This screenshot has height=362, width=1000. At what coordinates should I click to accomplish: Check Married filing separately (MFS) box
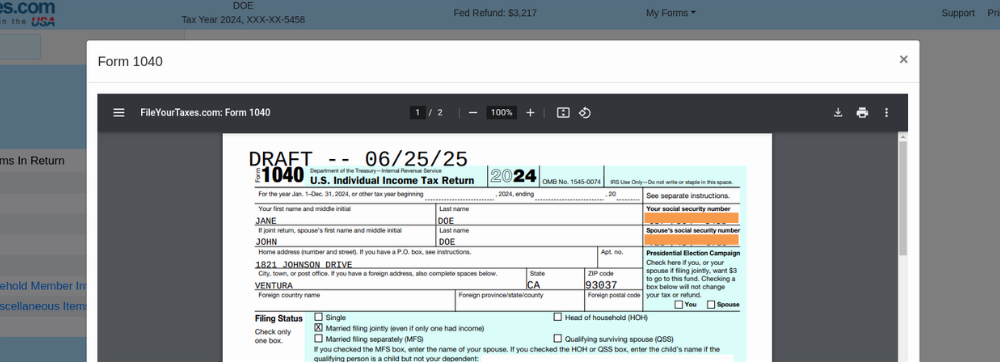[x=318, y=338]
